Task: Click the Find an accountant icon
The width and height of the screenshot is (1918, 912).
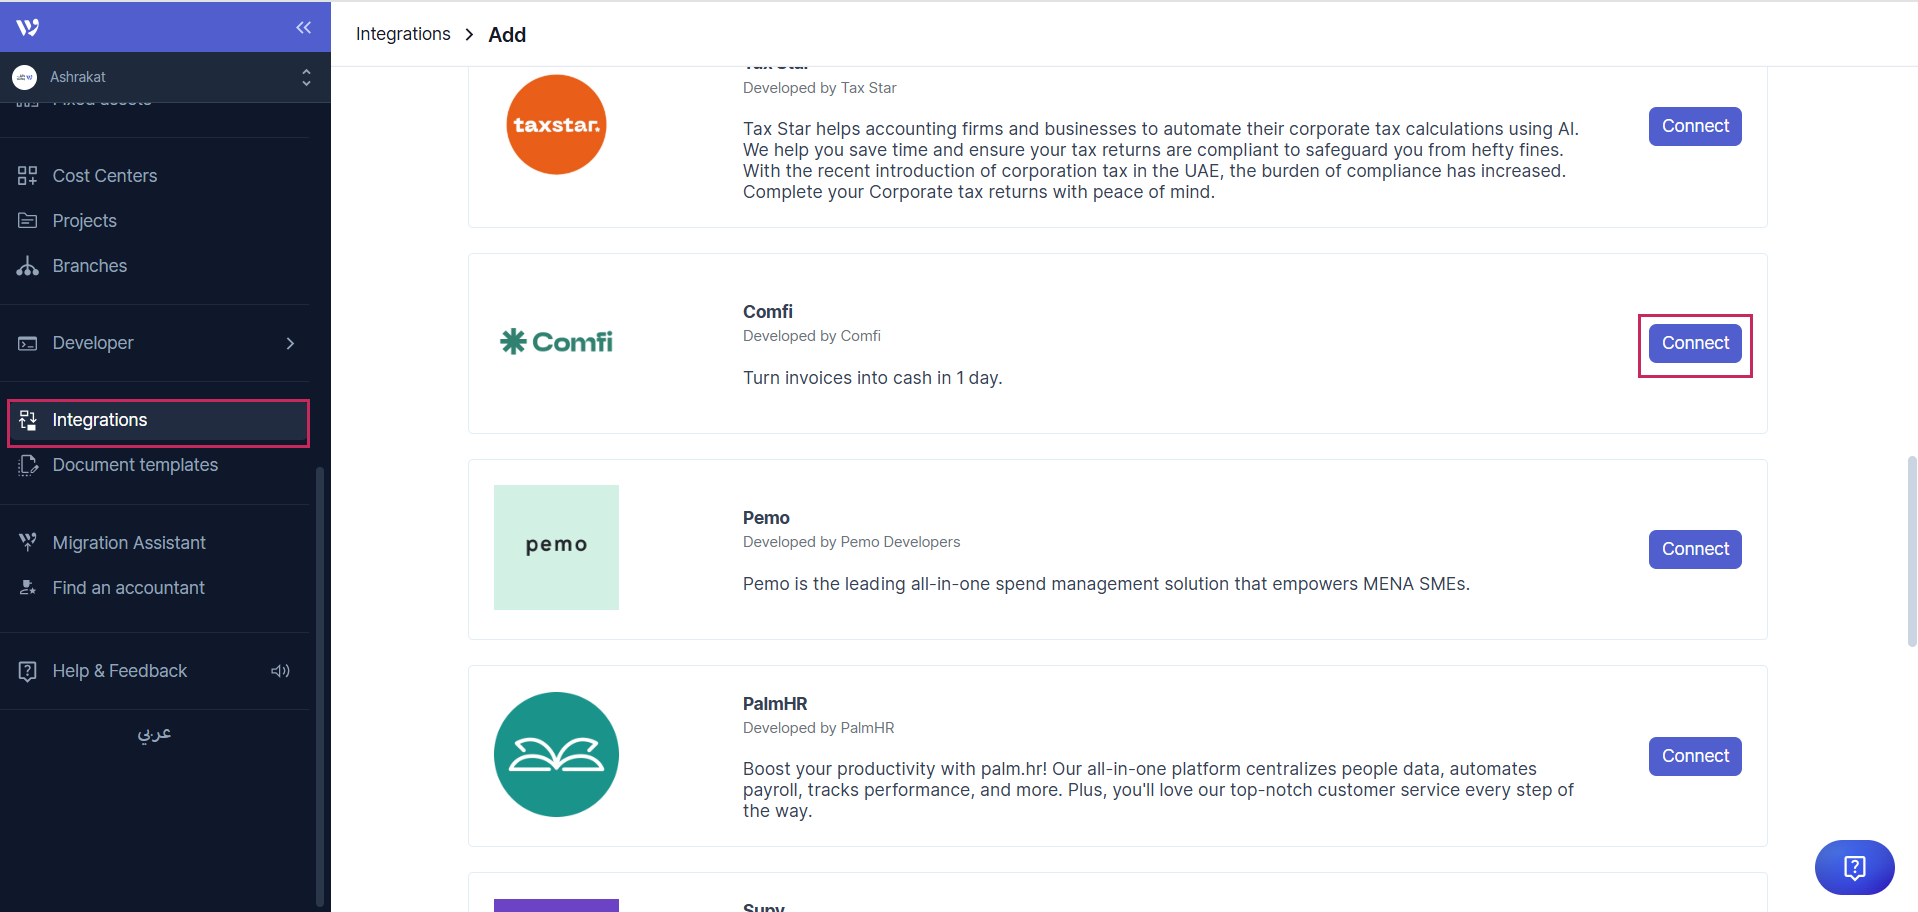Action: pyautogui.click(x=28, y=588)
